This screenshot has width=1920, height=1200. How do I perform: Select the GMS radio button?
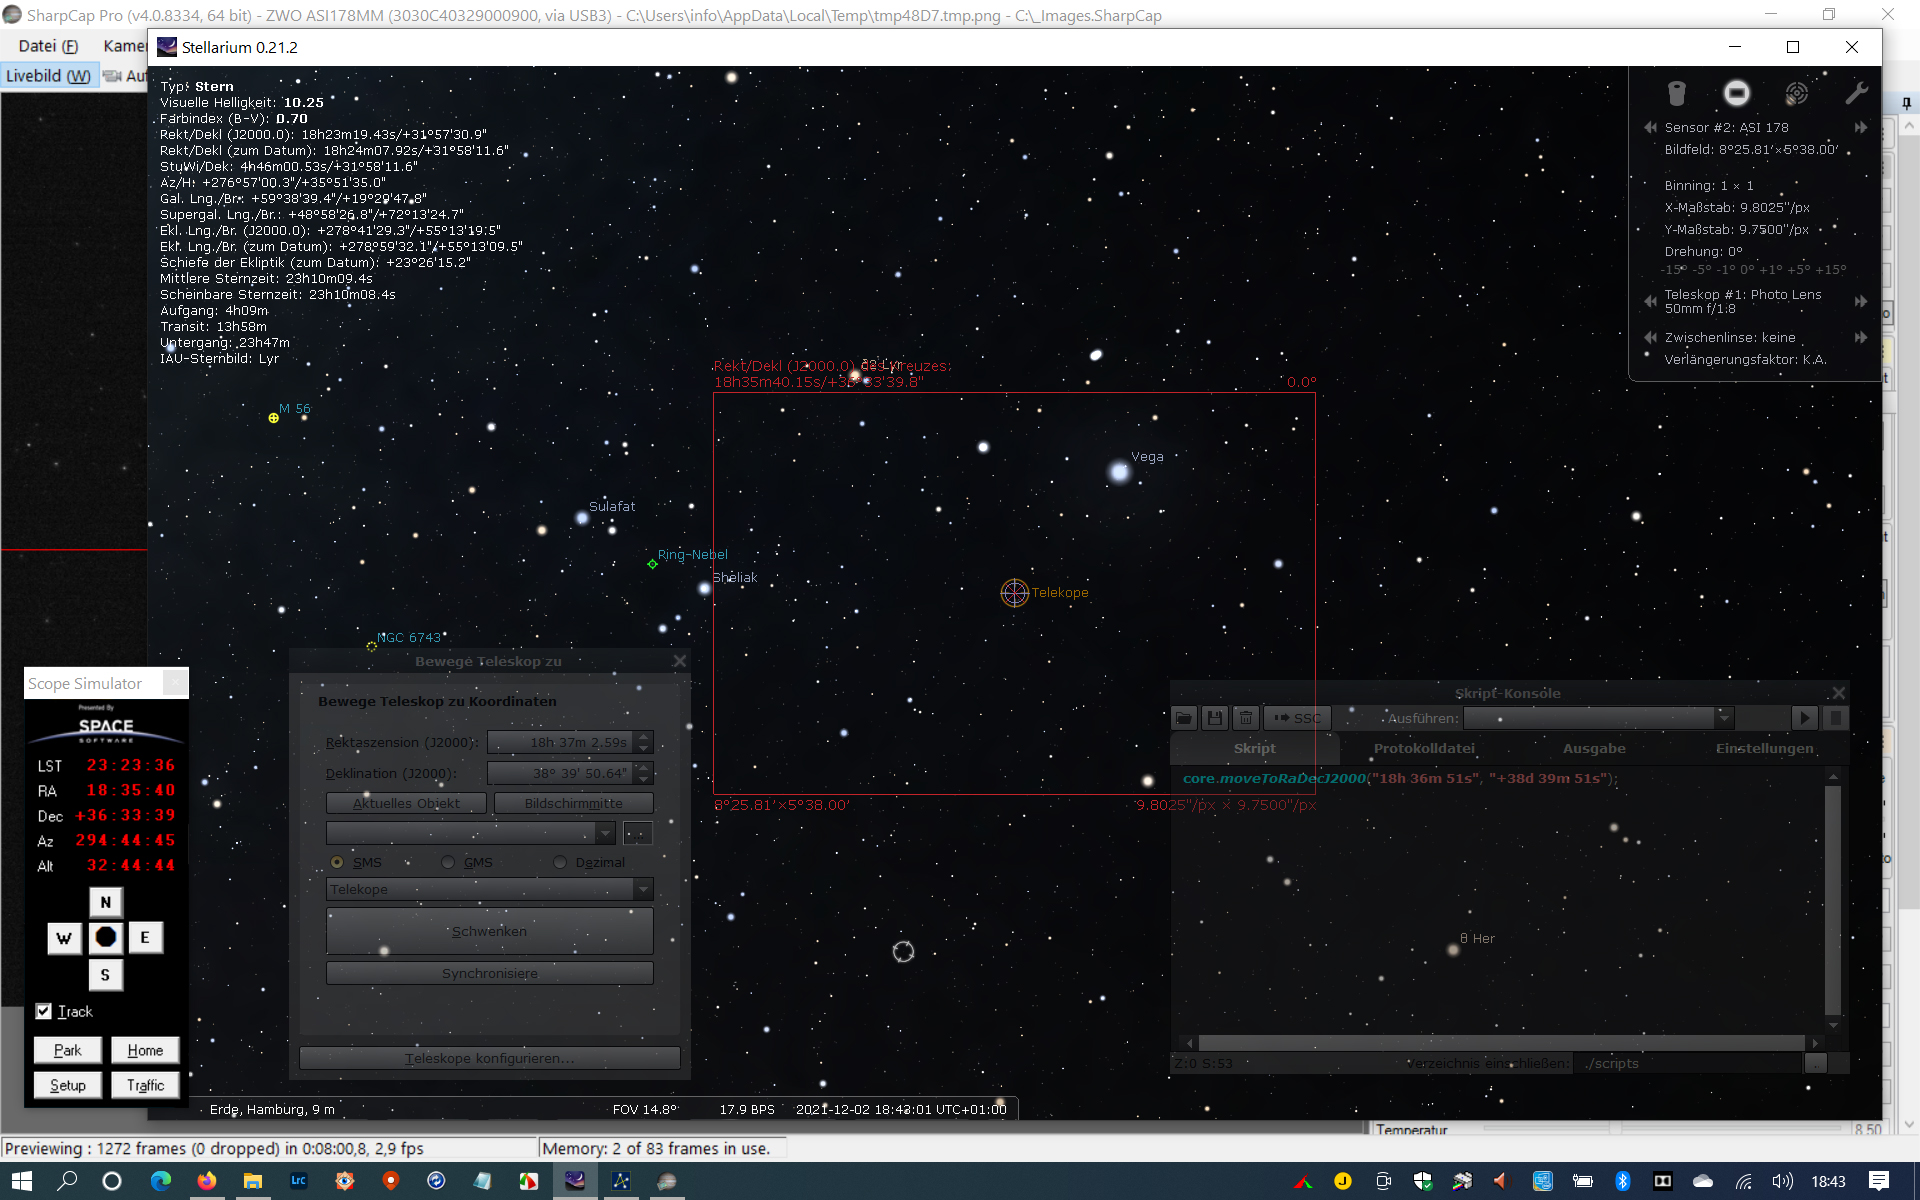tap(448, 862)
